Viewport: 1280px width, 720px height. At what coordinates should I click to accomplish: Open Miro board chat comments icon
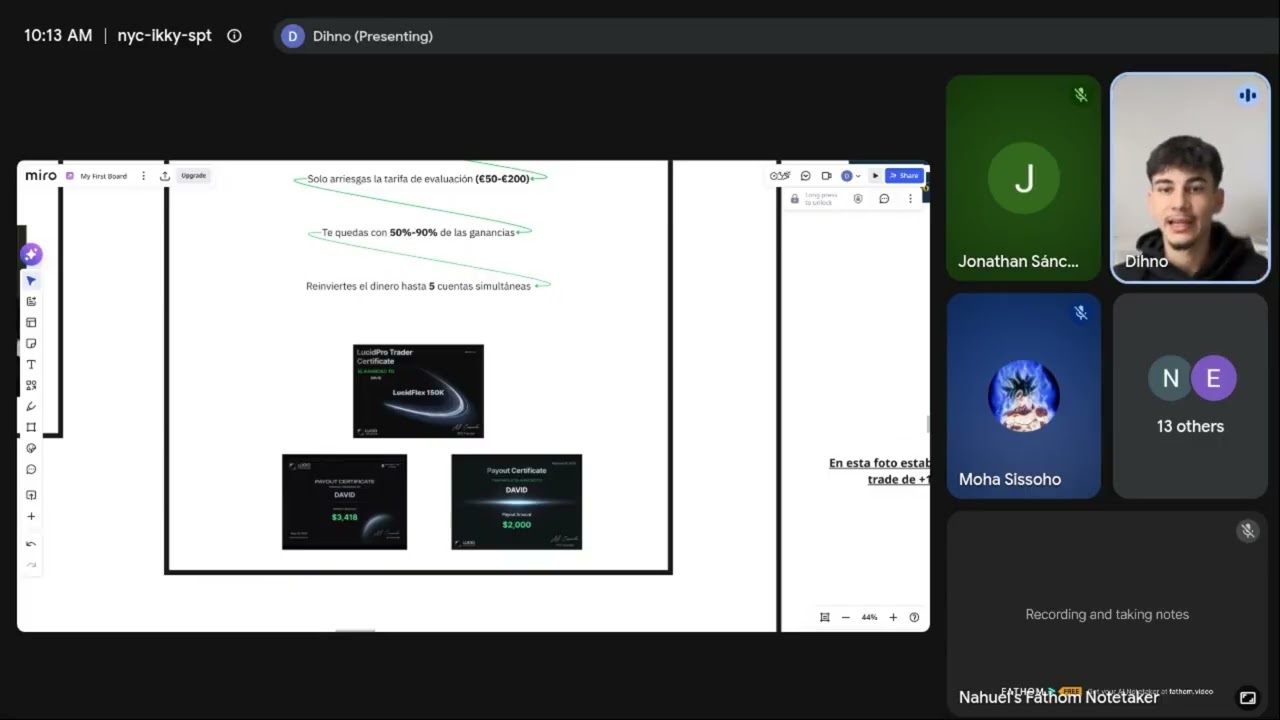[x=806, y=176]
